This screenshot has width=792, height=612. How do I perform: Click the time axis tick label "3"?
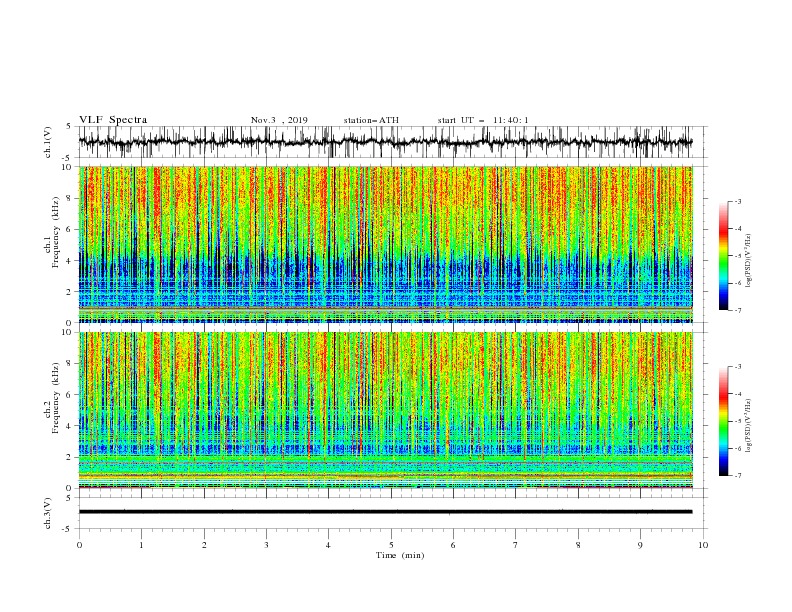coord(266,545)
